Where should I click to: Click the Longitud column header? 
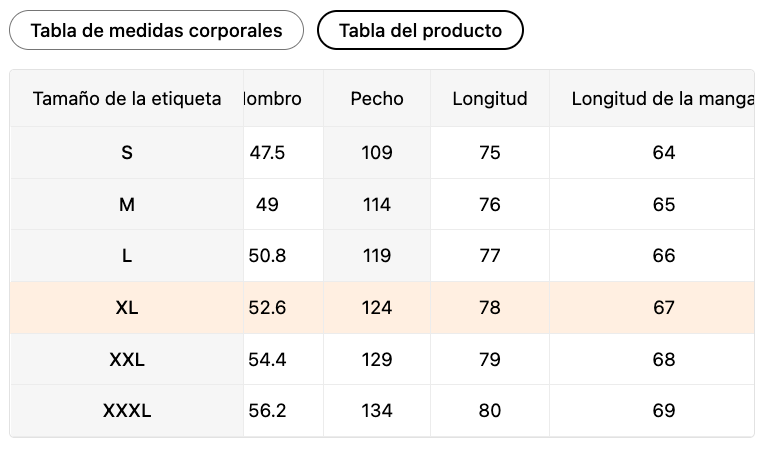pos(490,99)
